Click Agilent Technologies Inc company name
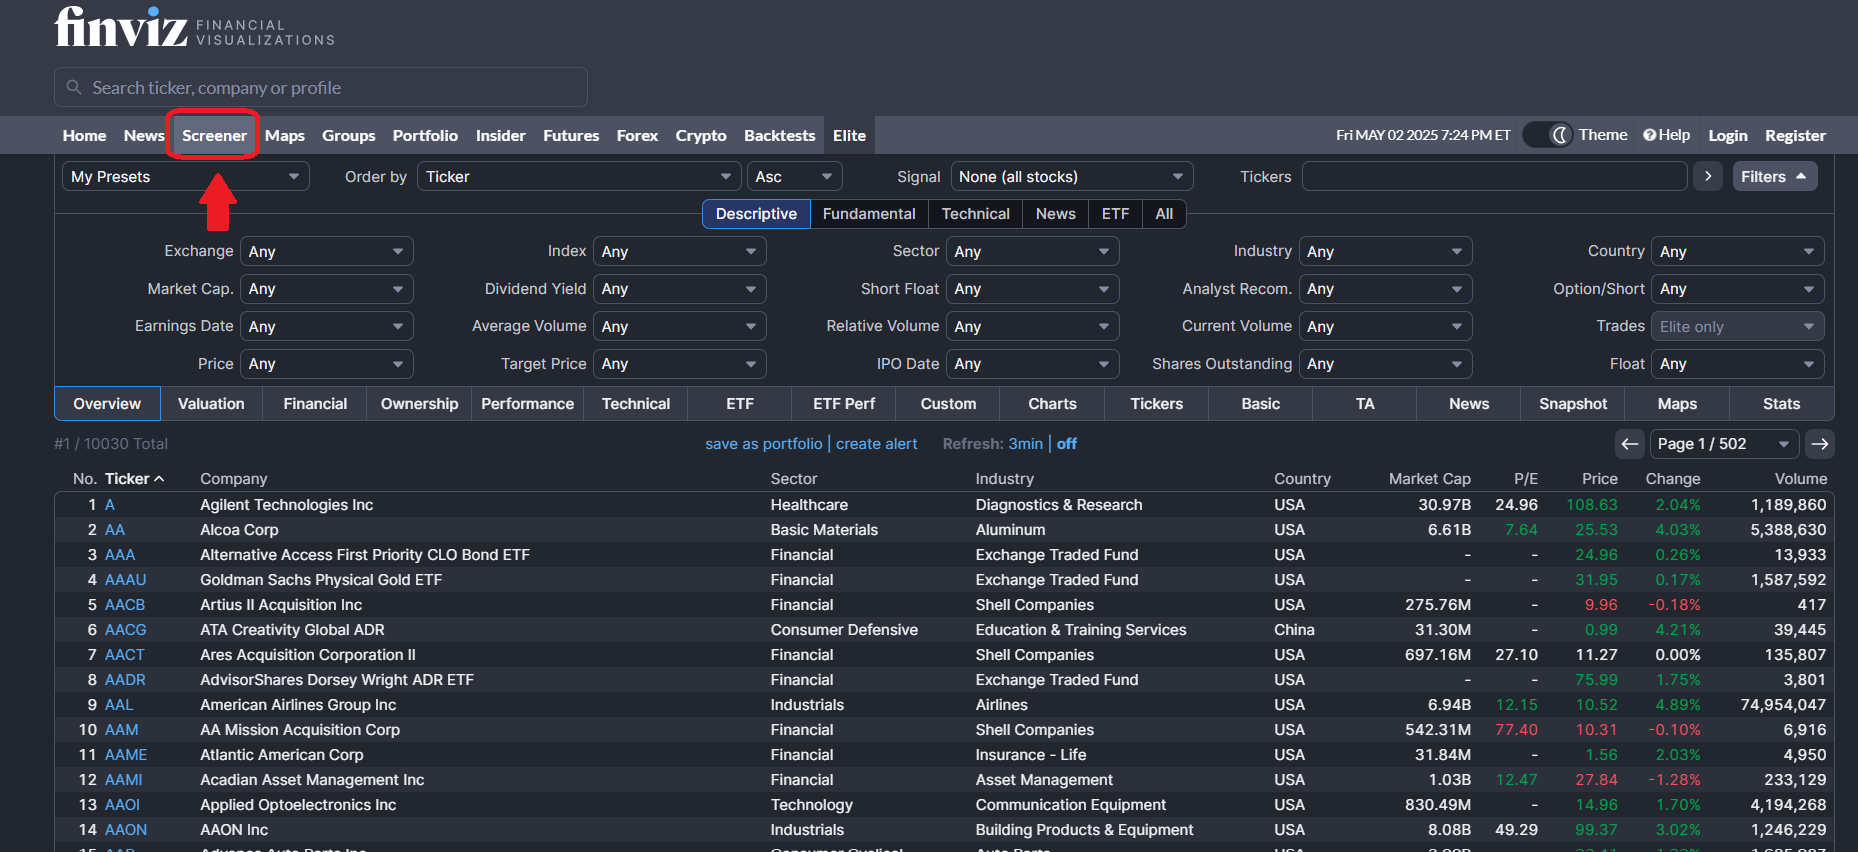The image size is (1858, 852). pyautogui.click(x=287, y=505)
